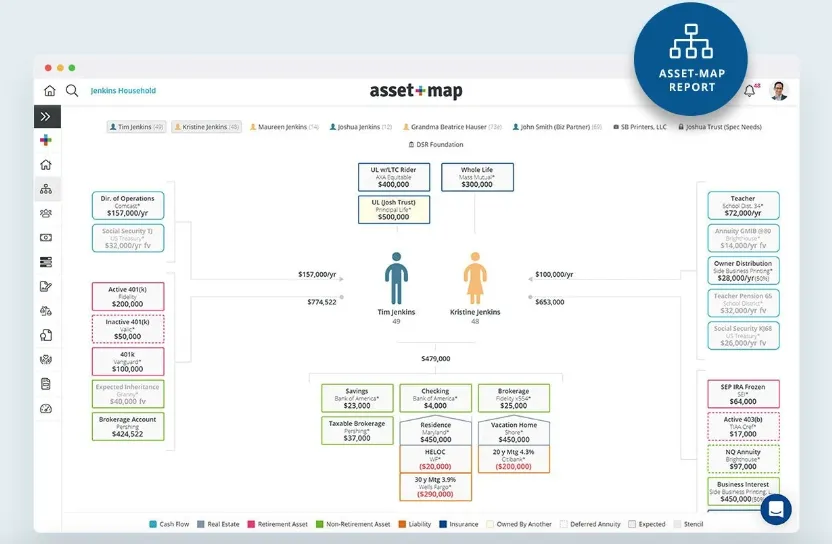Open the report sheet icon in sidebar
This screenshot has height=544, width=832.
click(46, 384)
